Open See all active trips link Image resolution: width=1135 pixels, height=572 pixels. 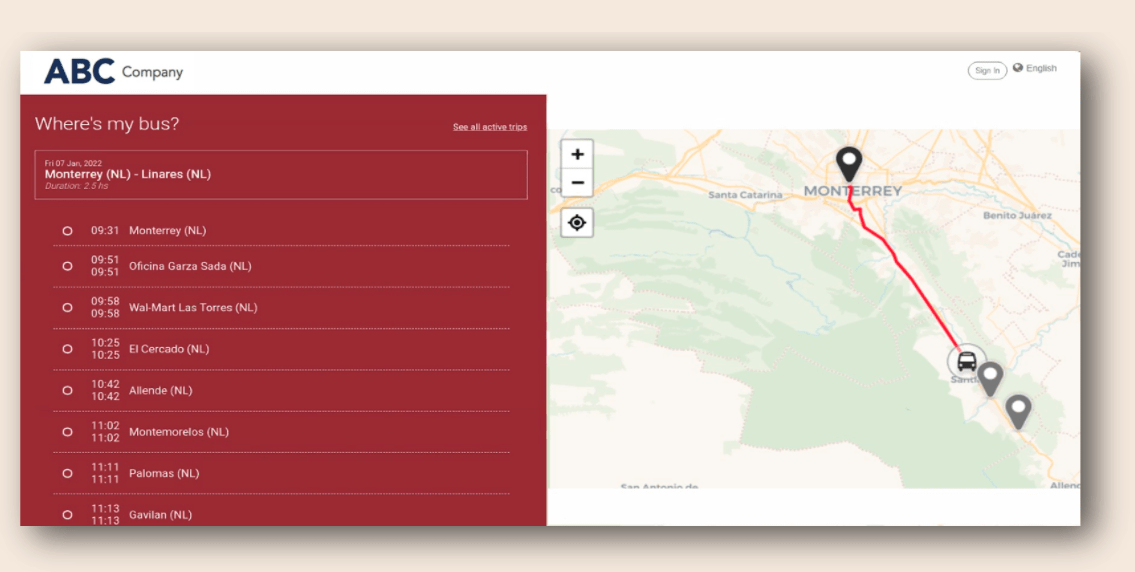pos(490,127)
